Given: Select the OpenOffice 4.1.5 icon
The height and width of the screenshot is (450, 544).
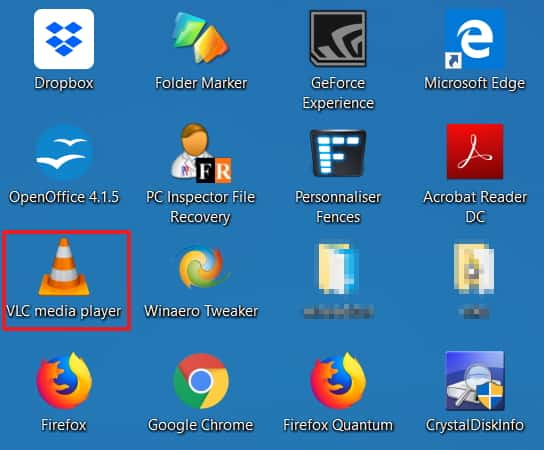Looking at the screenshot, I should [64, 153].
